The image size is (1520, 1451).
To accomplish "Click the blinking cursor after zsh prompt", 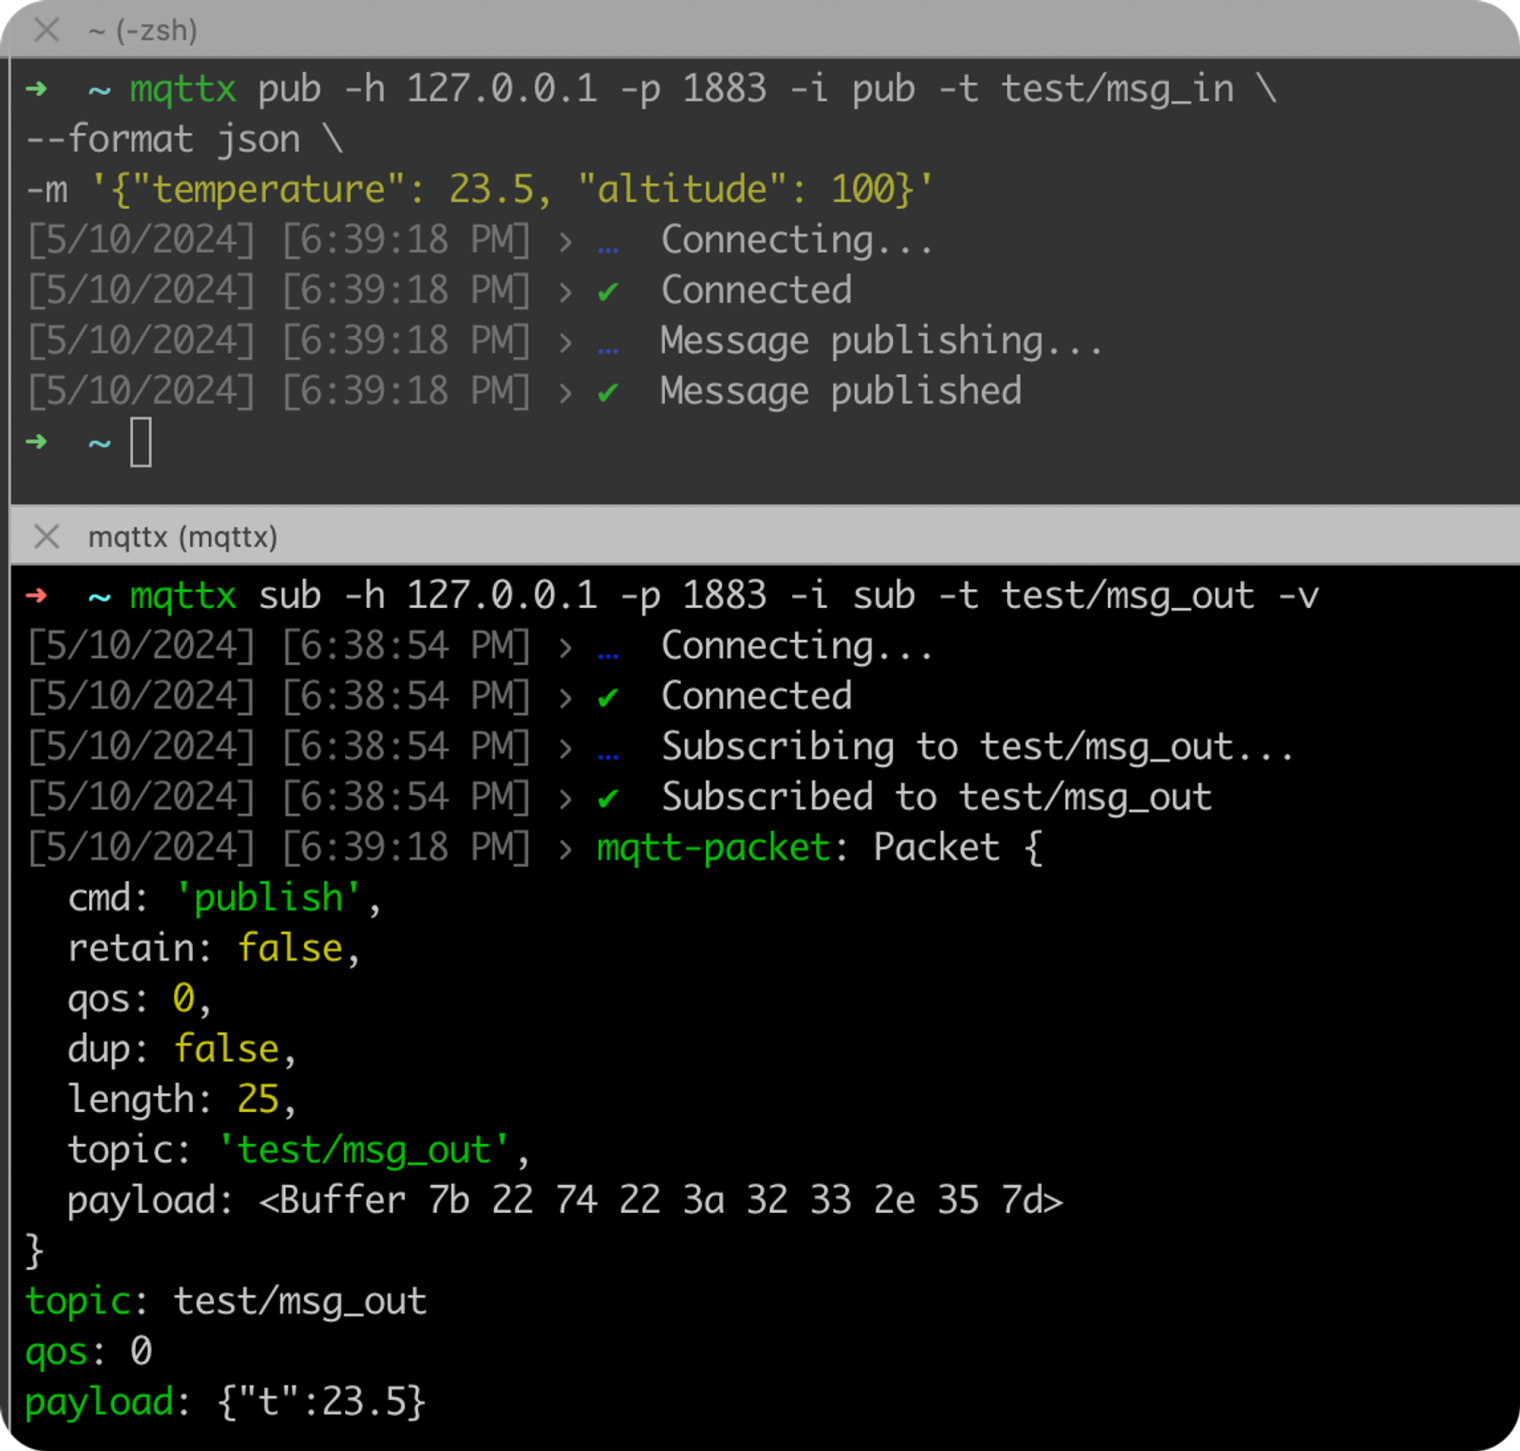I will [x=142, y=441].
